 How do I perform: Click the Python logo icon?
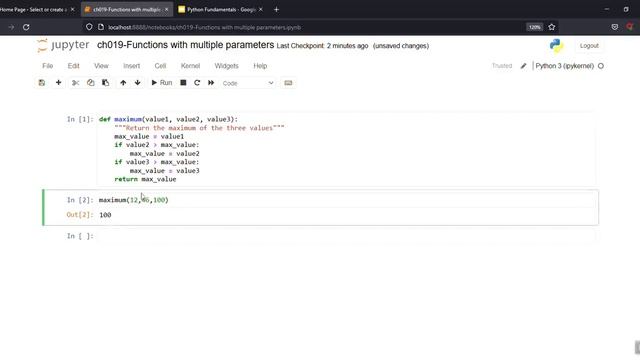(x=556, y=45)
